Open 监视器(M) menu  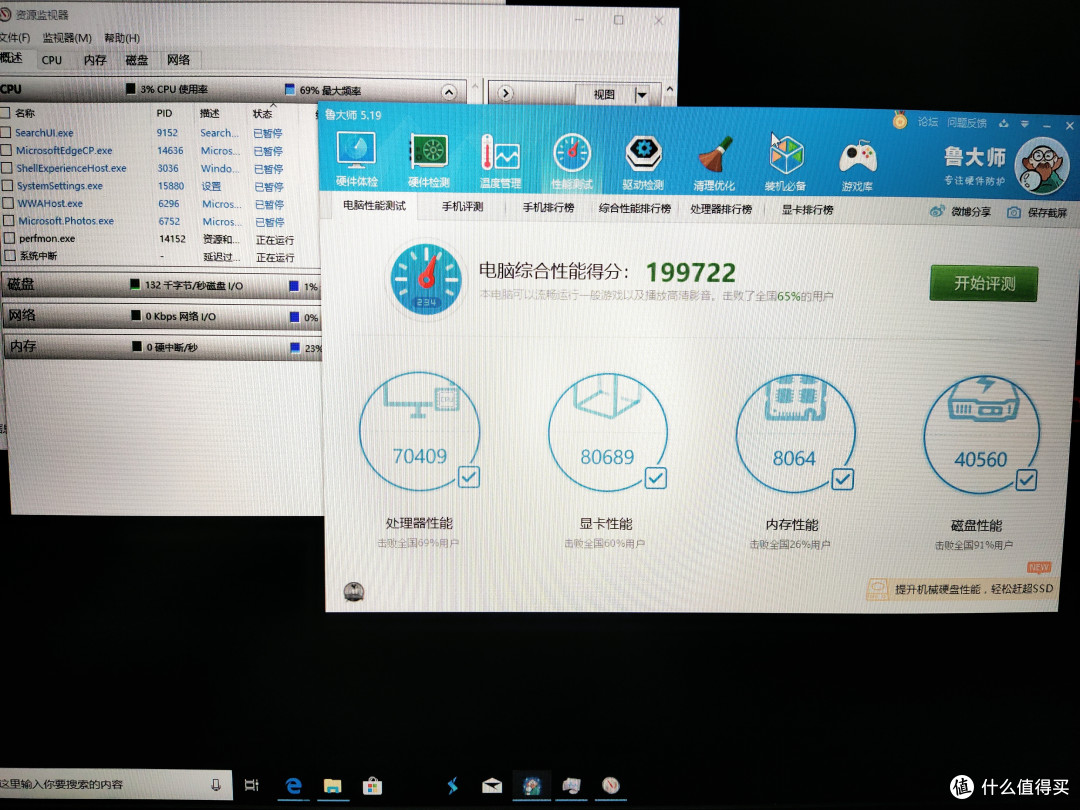pyautogui.click(x=67, y=37)
